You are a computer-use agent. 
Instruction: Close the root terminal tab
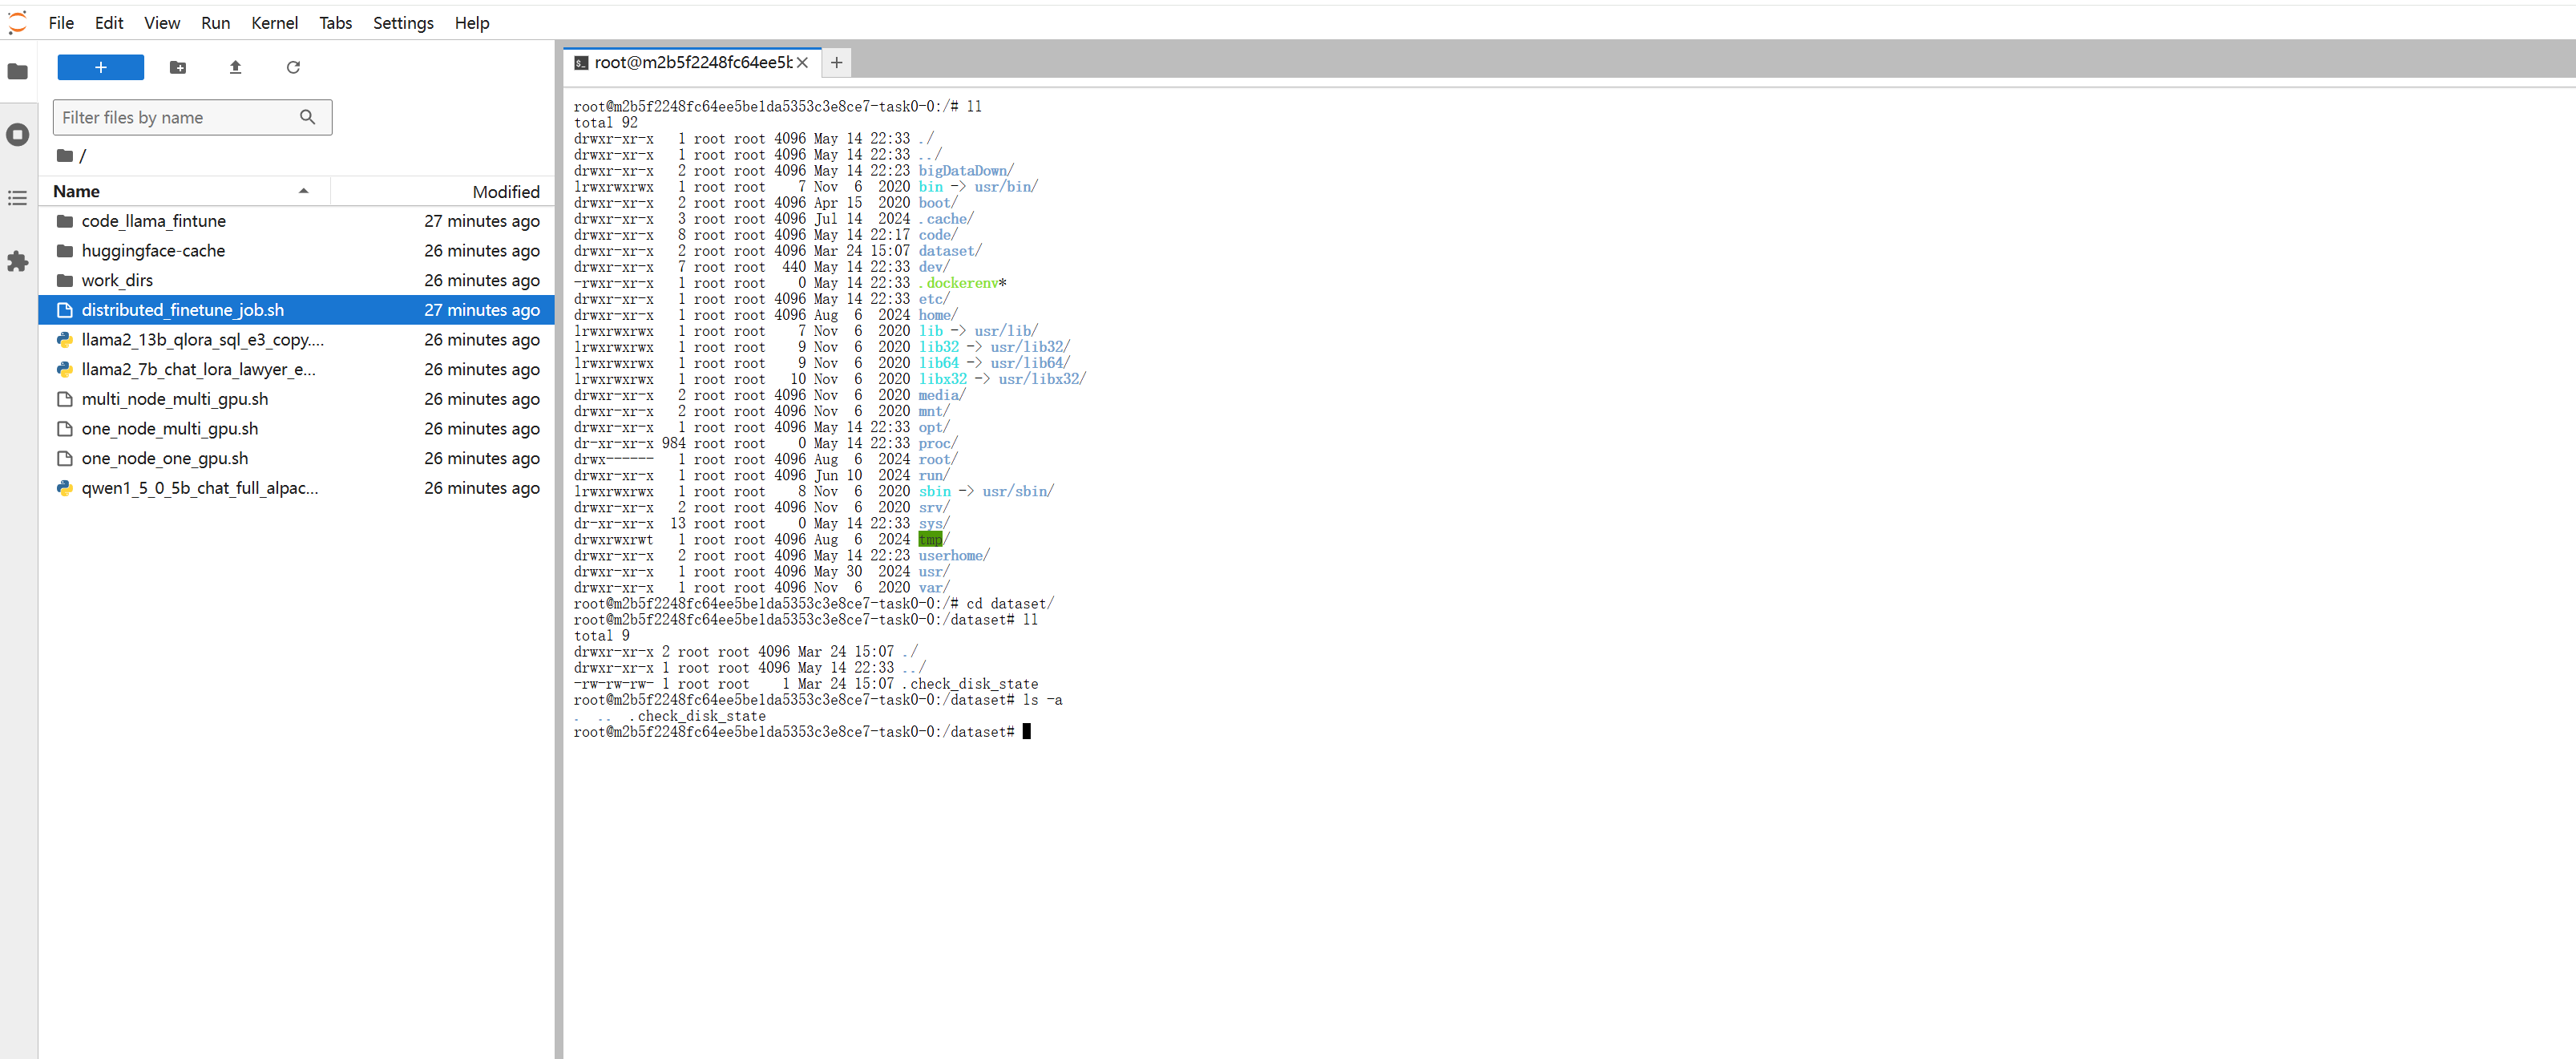802,62
